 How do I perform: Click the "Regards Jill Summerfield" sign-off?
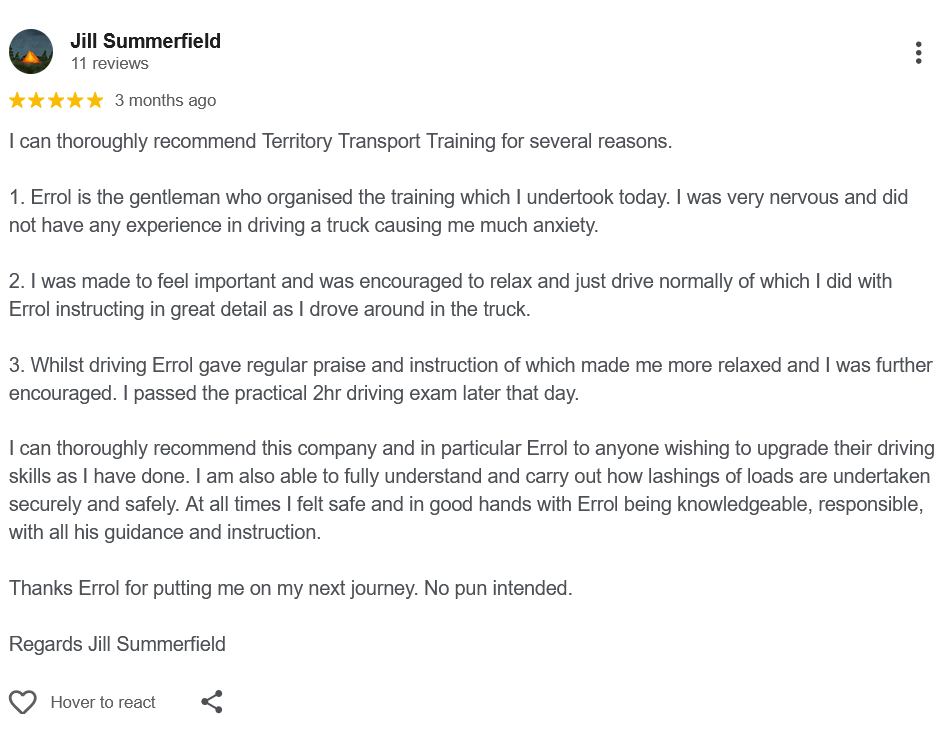click(117, 644)
